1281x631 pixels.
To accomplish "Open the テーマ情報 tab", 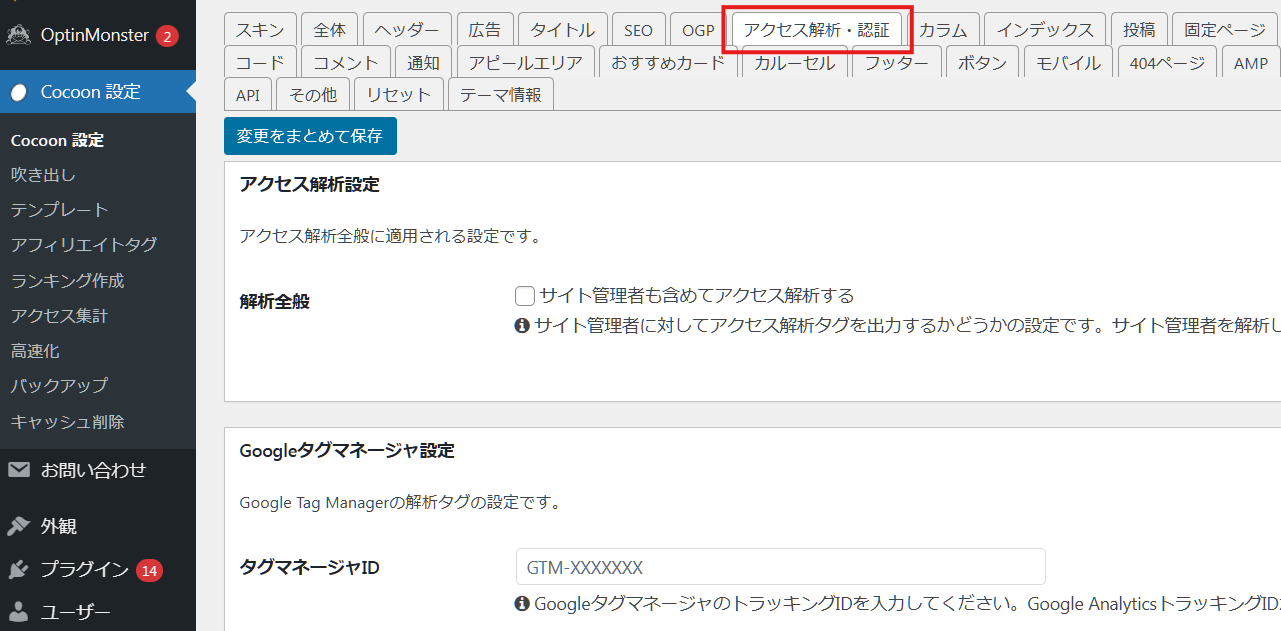I will coord(500,96).
